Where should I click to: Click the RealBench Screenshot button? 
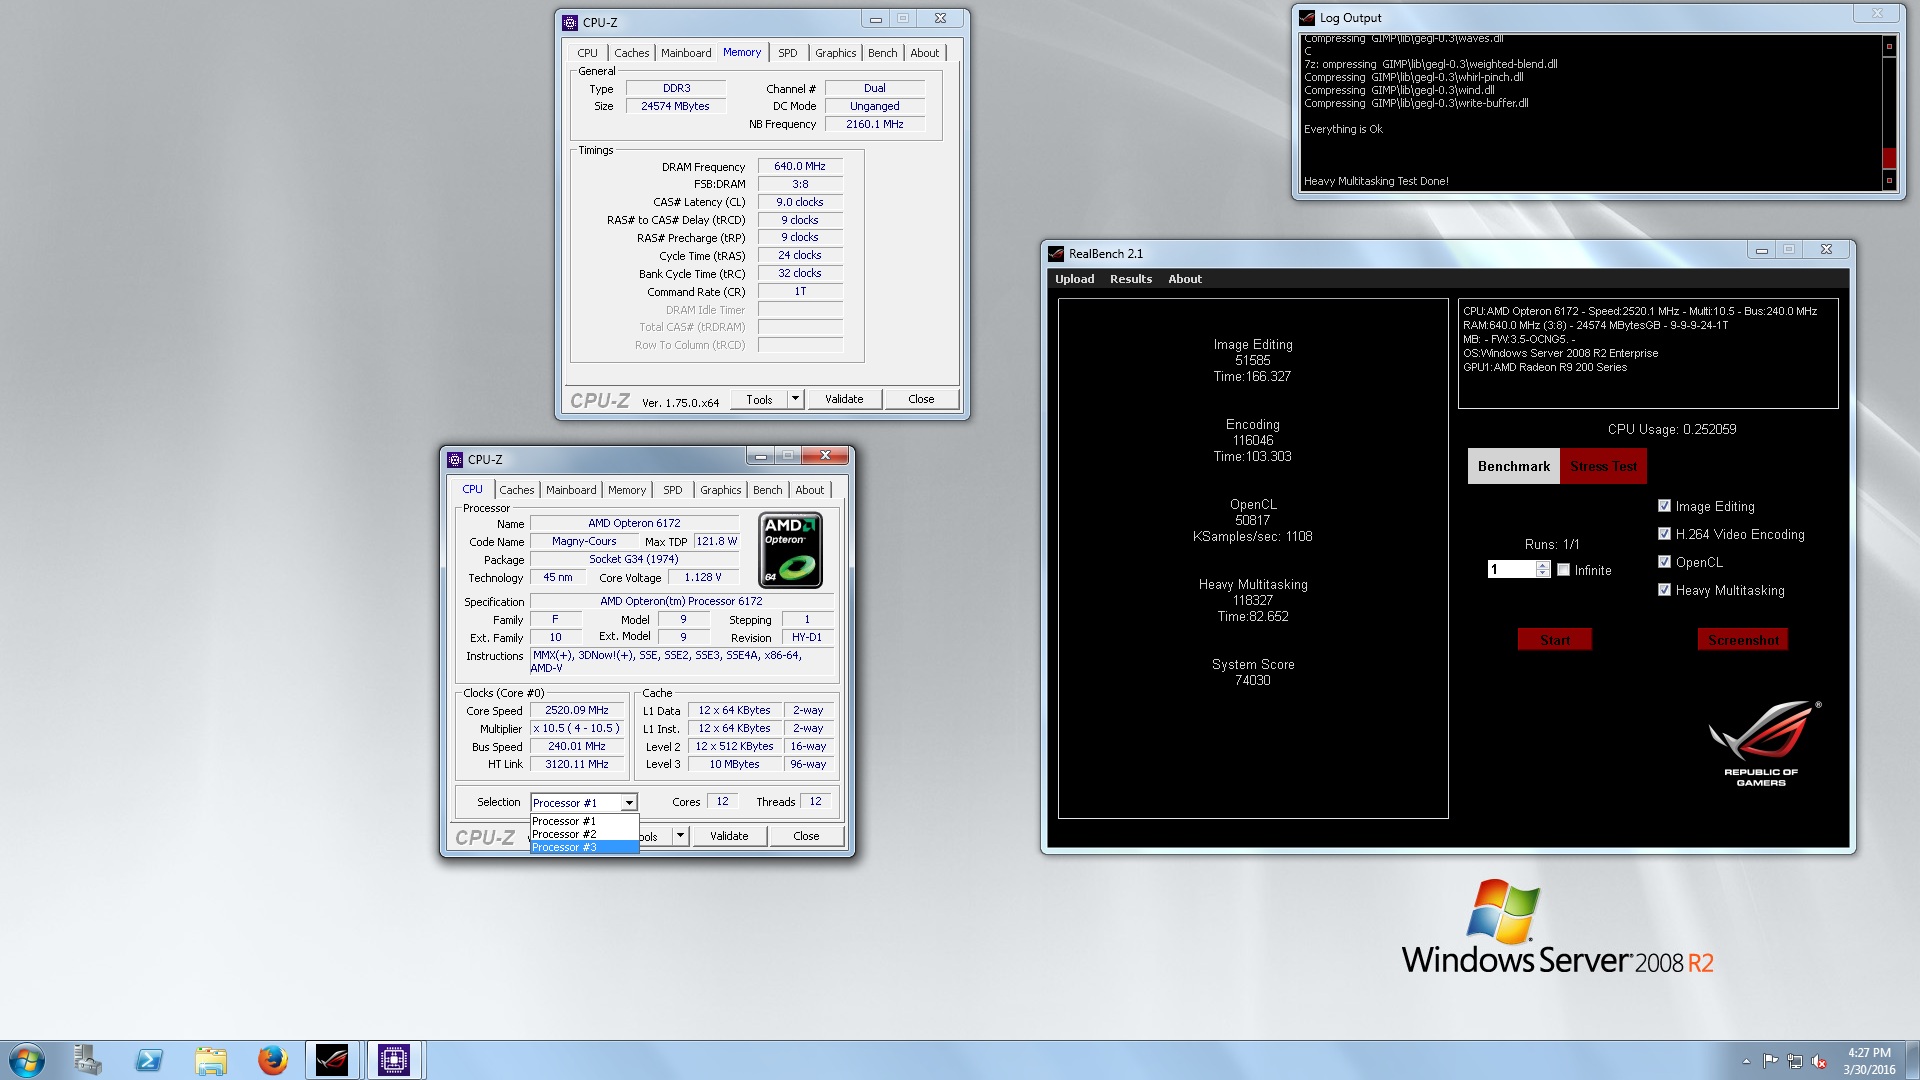[x=1743, y=640]
